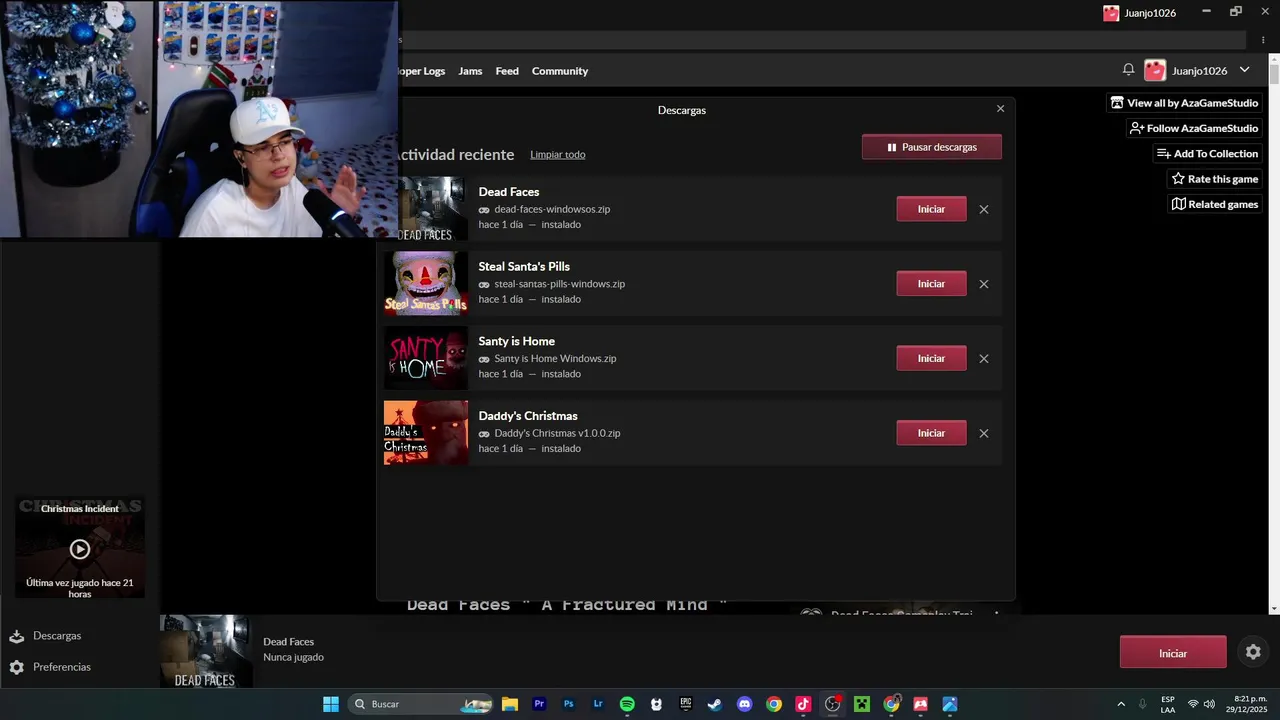Open TikTok from taskbar
The image size is (1280, 720).
(x=803, y=704)
